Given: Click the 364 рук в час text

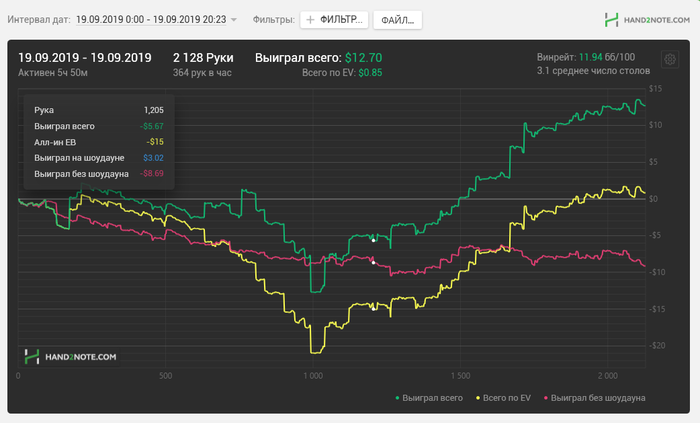Looking at the screenshot, I should pos(202,73).
